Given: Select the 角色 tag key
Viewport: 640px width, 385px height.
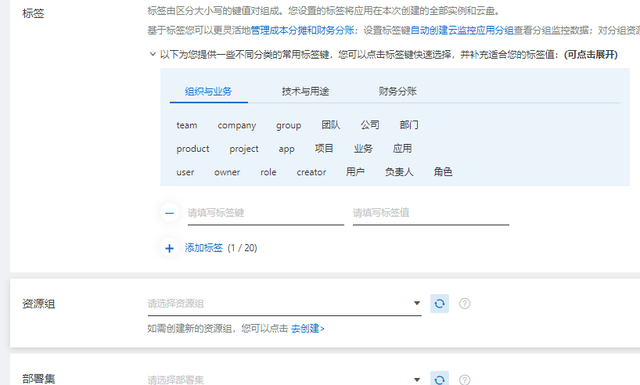Looking at the screenshot, I should (443, 172).
